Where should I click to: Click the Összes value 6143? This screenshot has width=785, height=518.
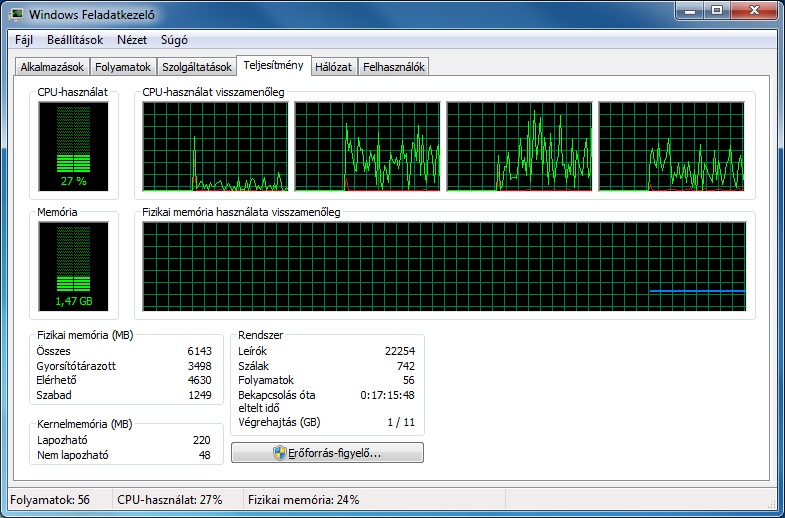(x=200, y=351)
